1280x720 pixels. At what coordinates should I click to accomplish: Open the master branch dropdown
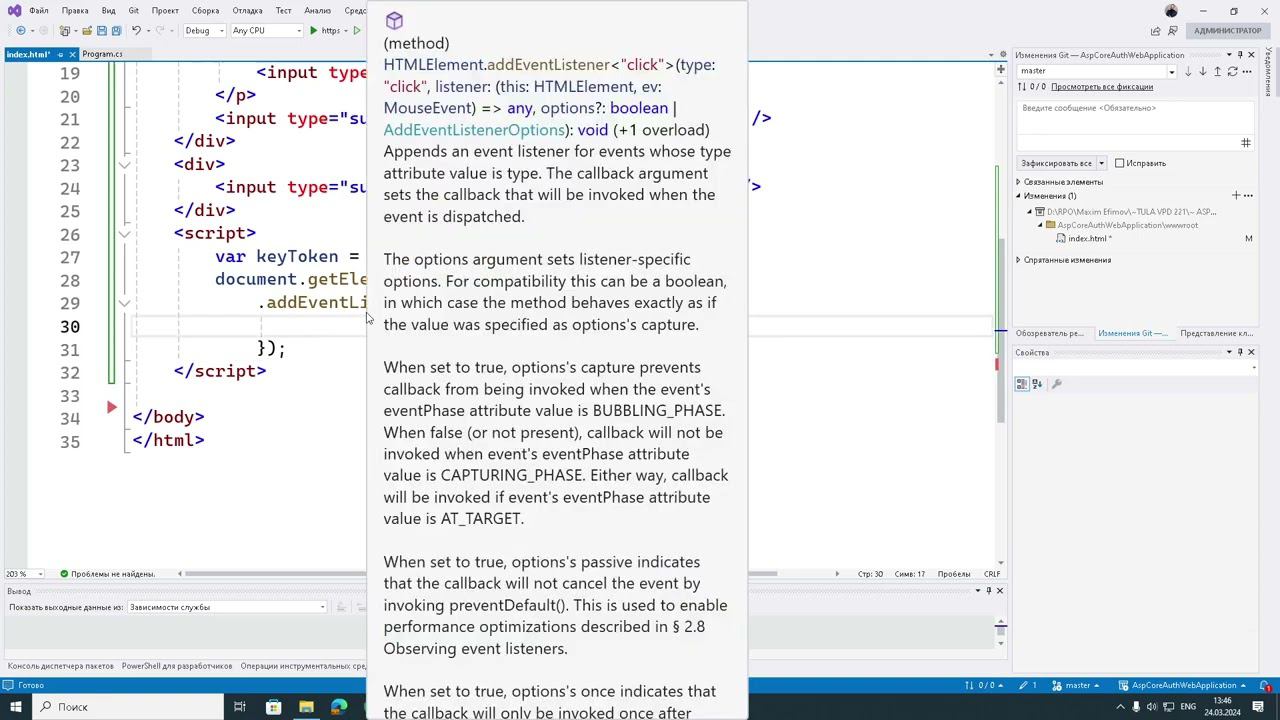tap(1097, 71)
